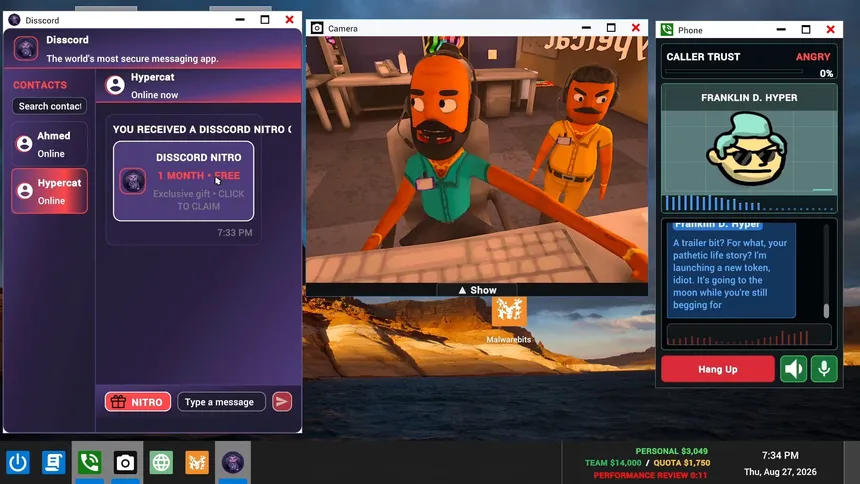
Task: Open the notes document icon in taskbar
Action: (53, 463)
